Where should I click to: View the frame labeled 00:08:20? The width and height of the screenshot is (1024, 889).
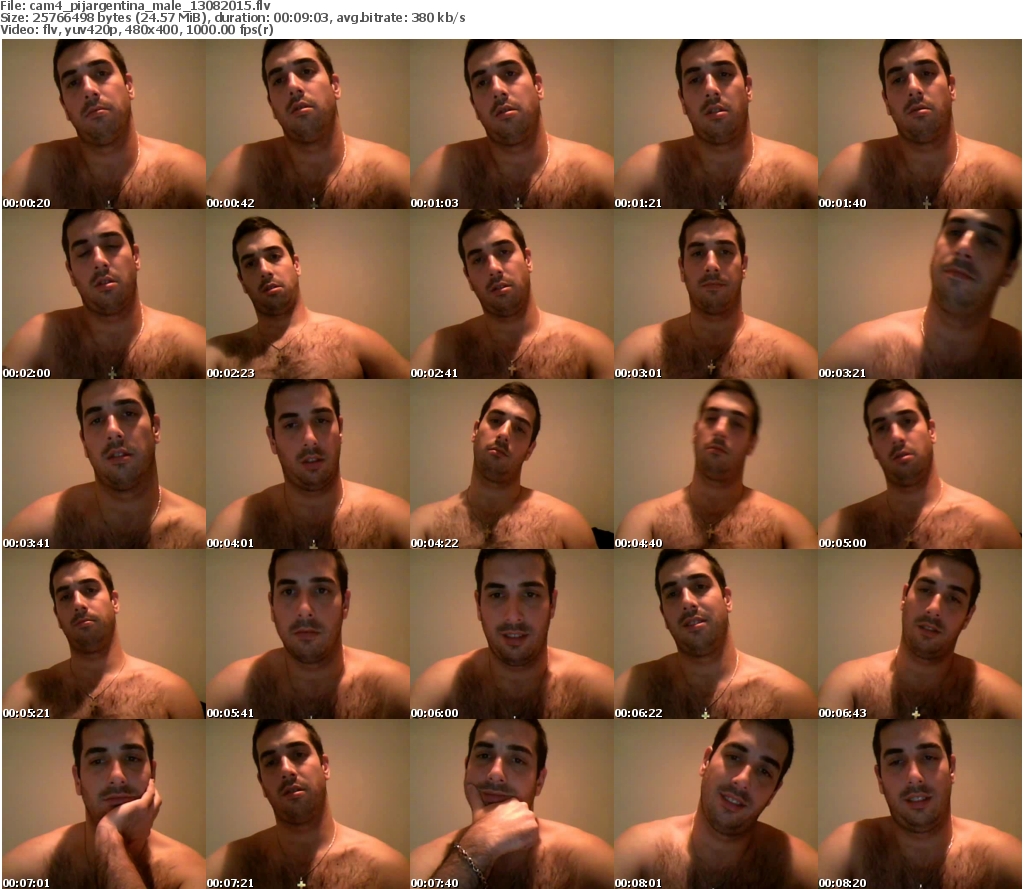pos(920,804)
